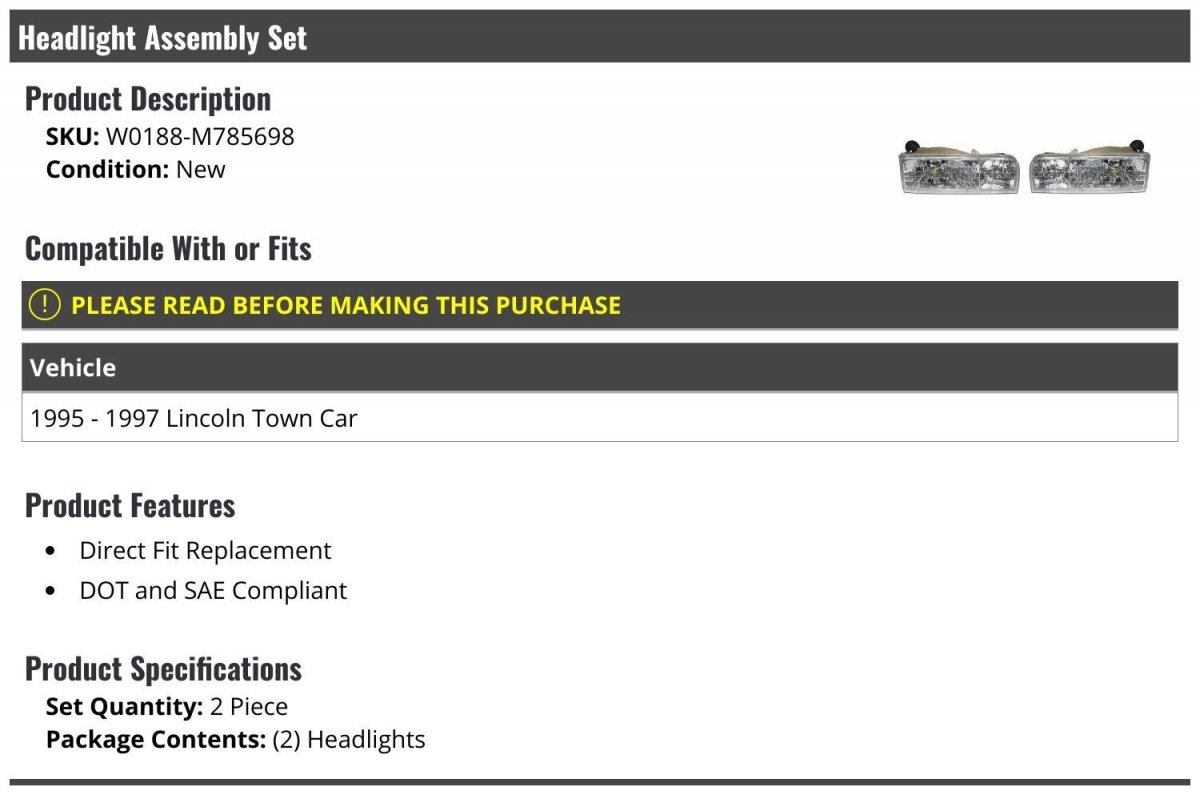Select the 1995 - 1997 Lincoln Town Car row
The height and width of the screenshot is (795, 1200).
(600, 417)
